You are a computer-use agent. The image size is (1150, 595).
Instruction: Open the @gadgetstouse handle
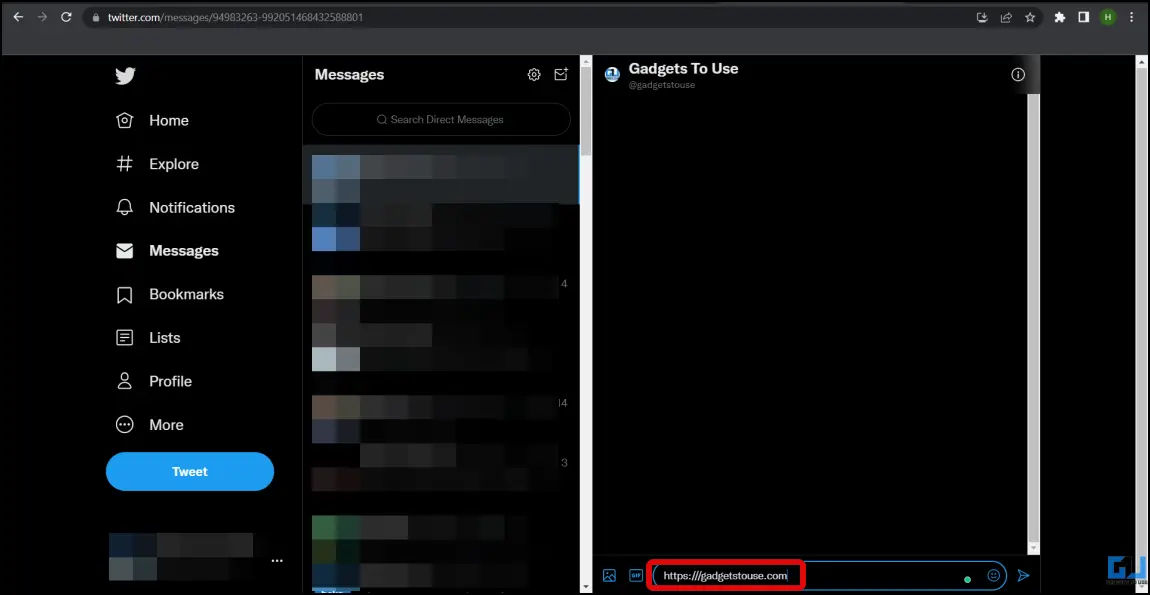662,85
